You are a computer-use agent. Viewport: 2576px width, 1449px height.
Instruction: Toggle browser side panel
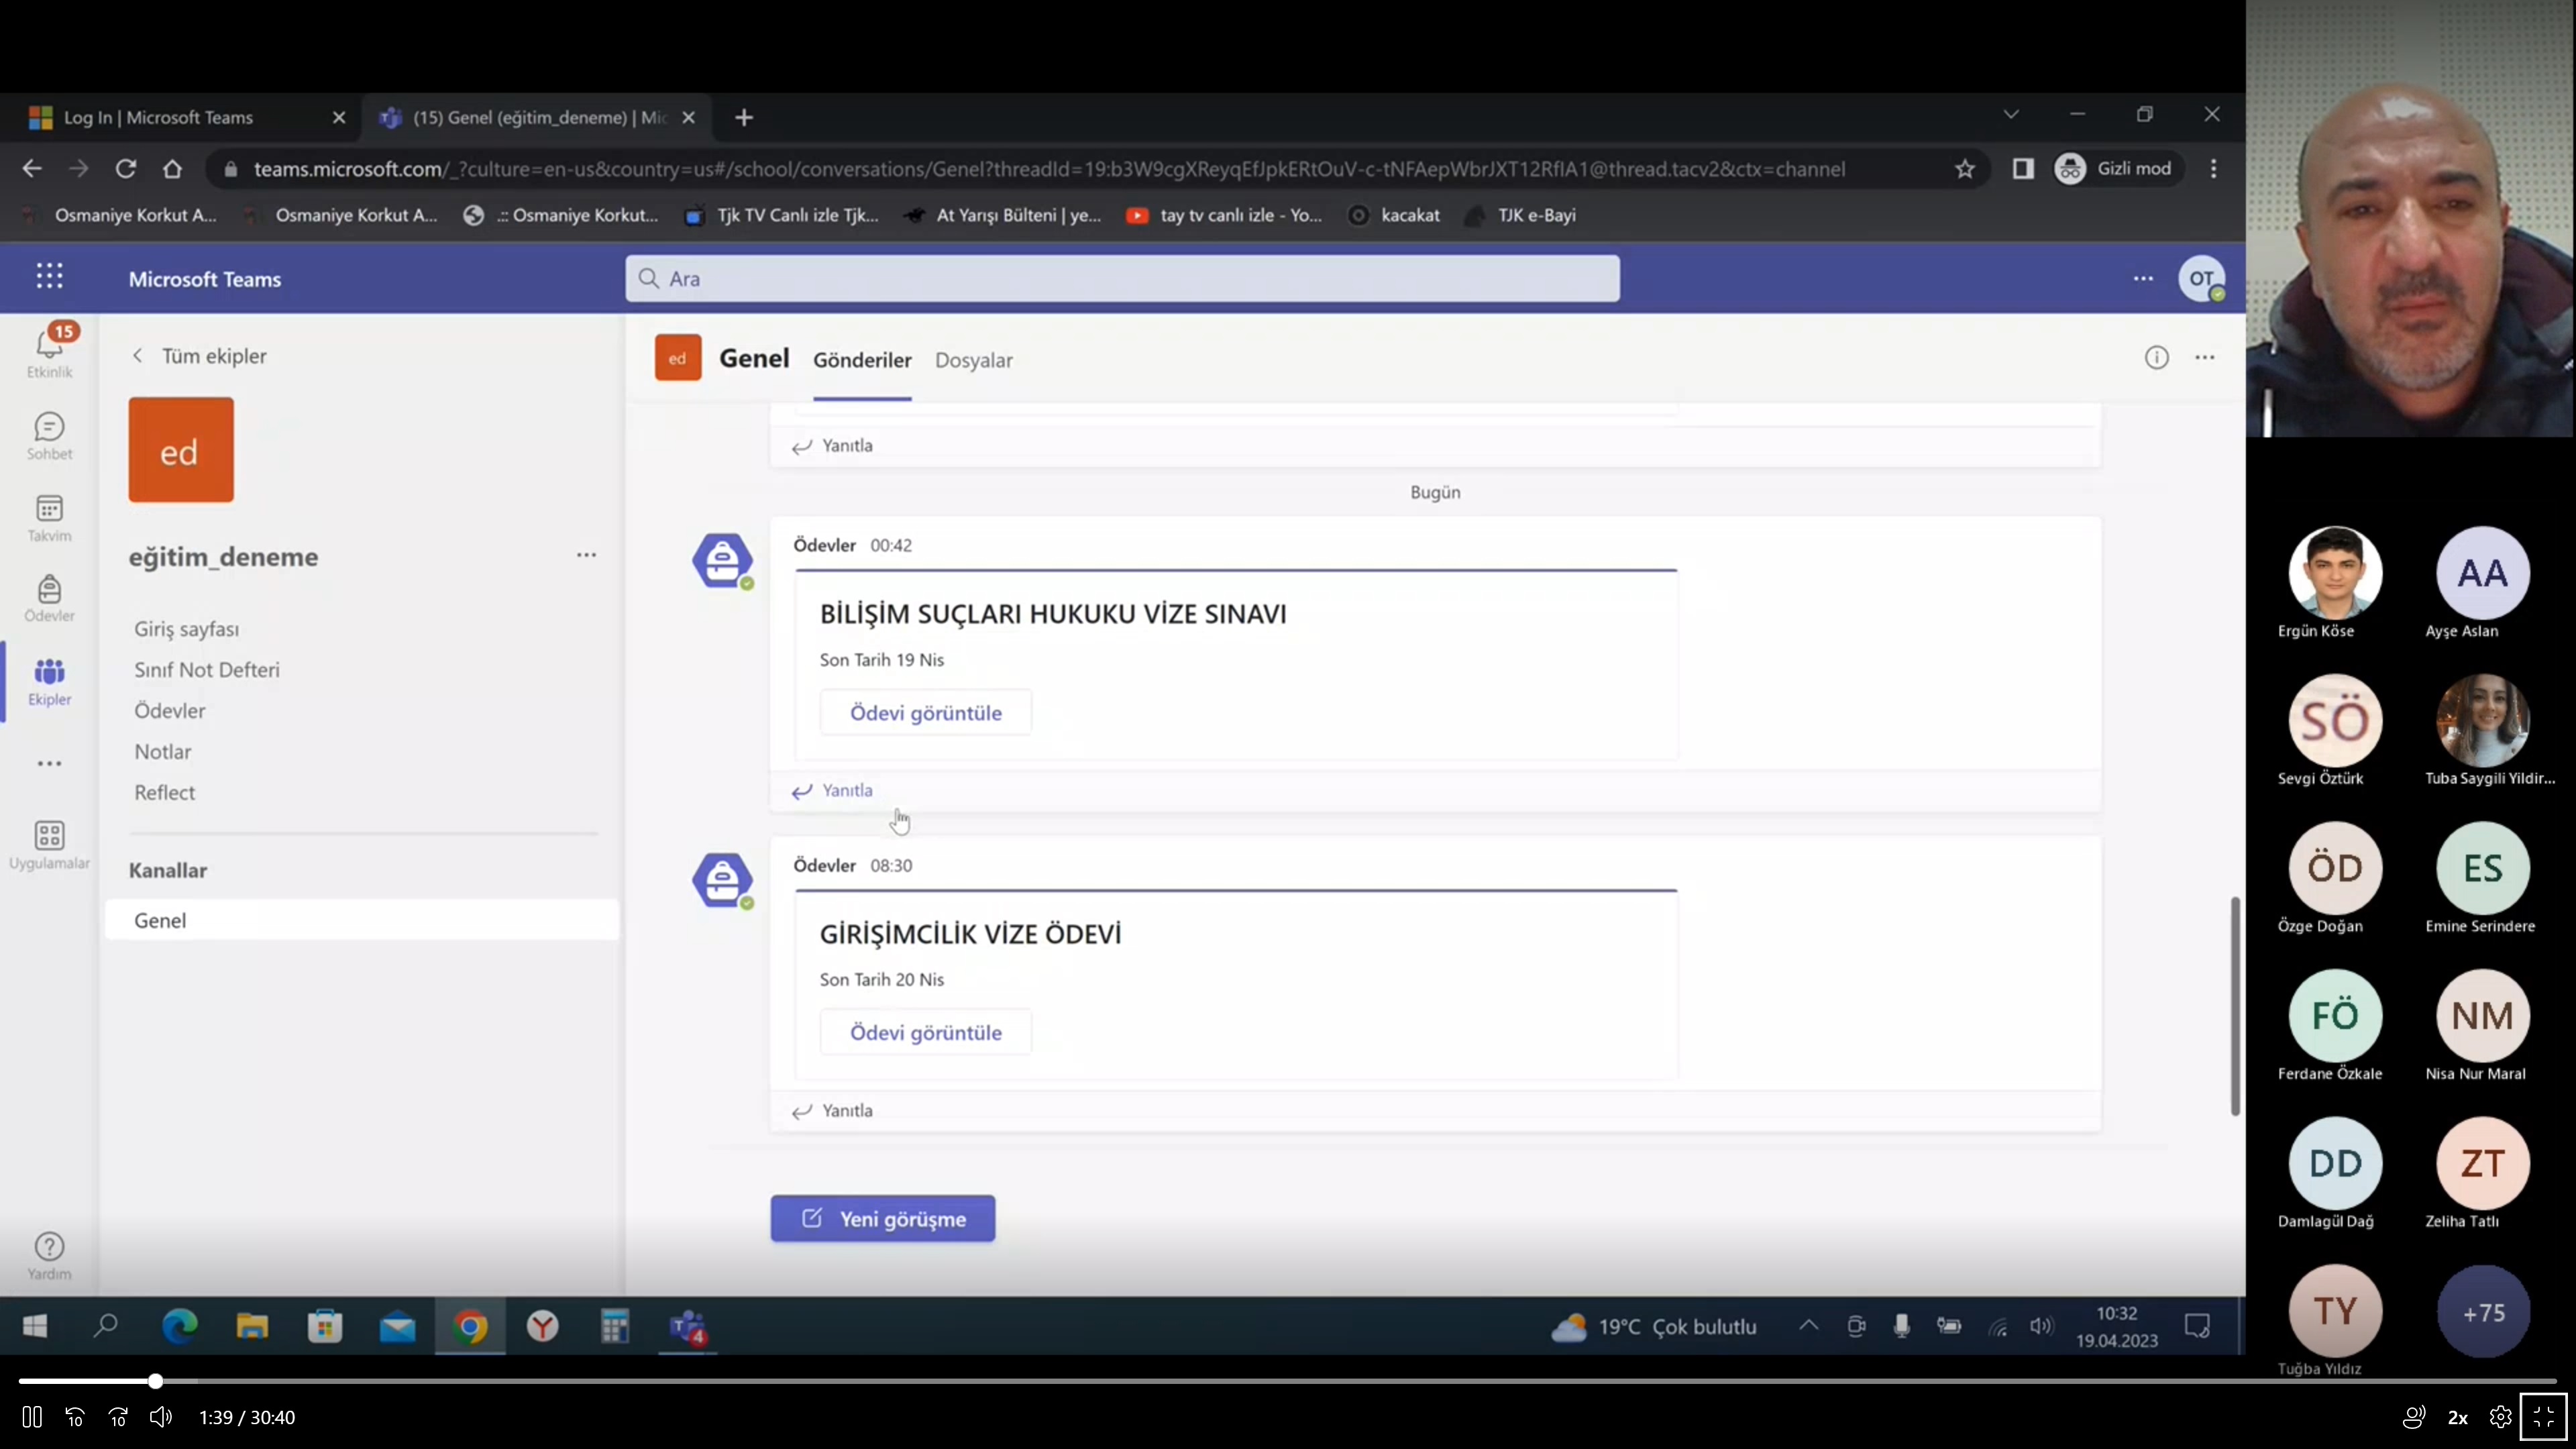click(x=2023, y=169)
